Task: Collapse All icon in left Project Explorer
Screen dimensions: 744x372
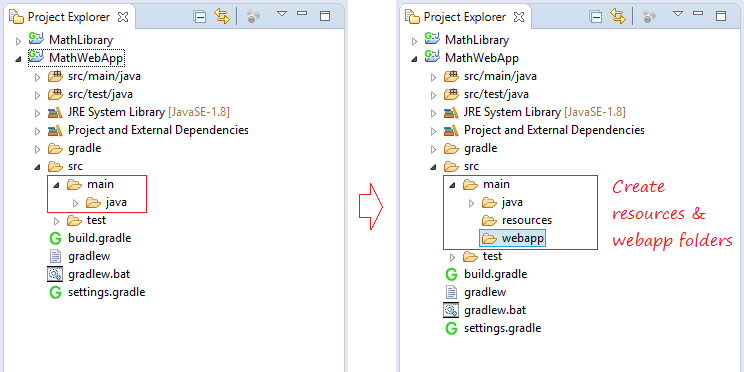Action: tap(200, 17)
